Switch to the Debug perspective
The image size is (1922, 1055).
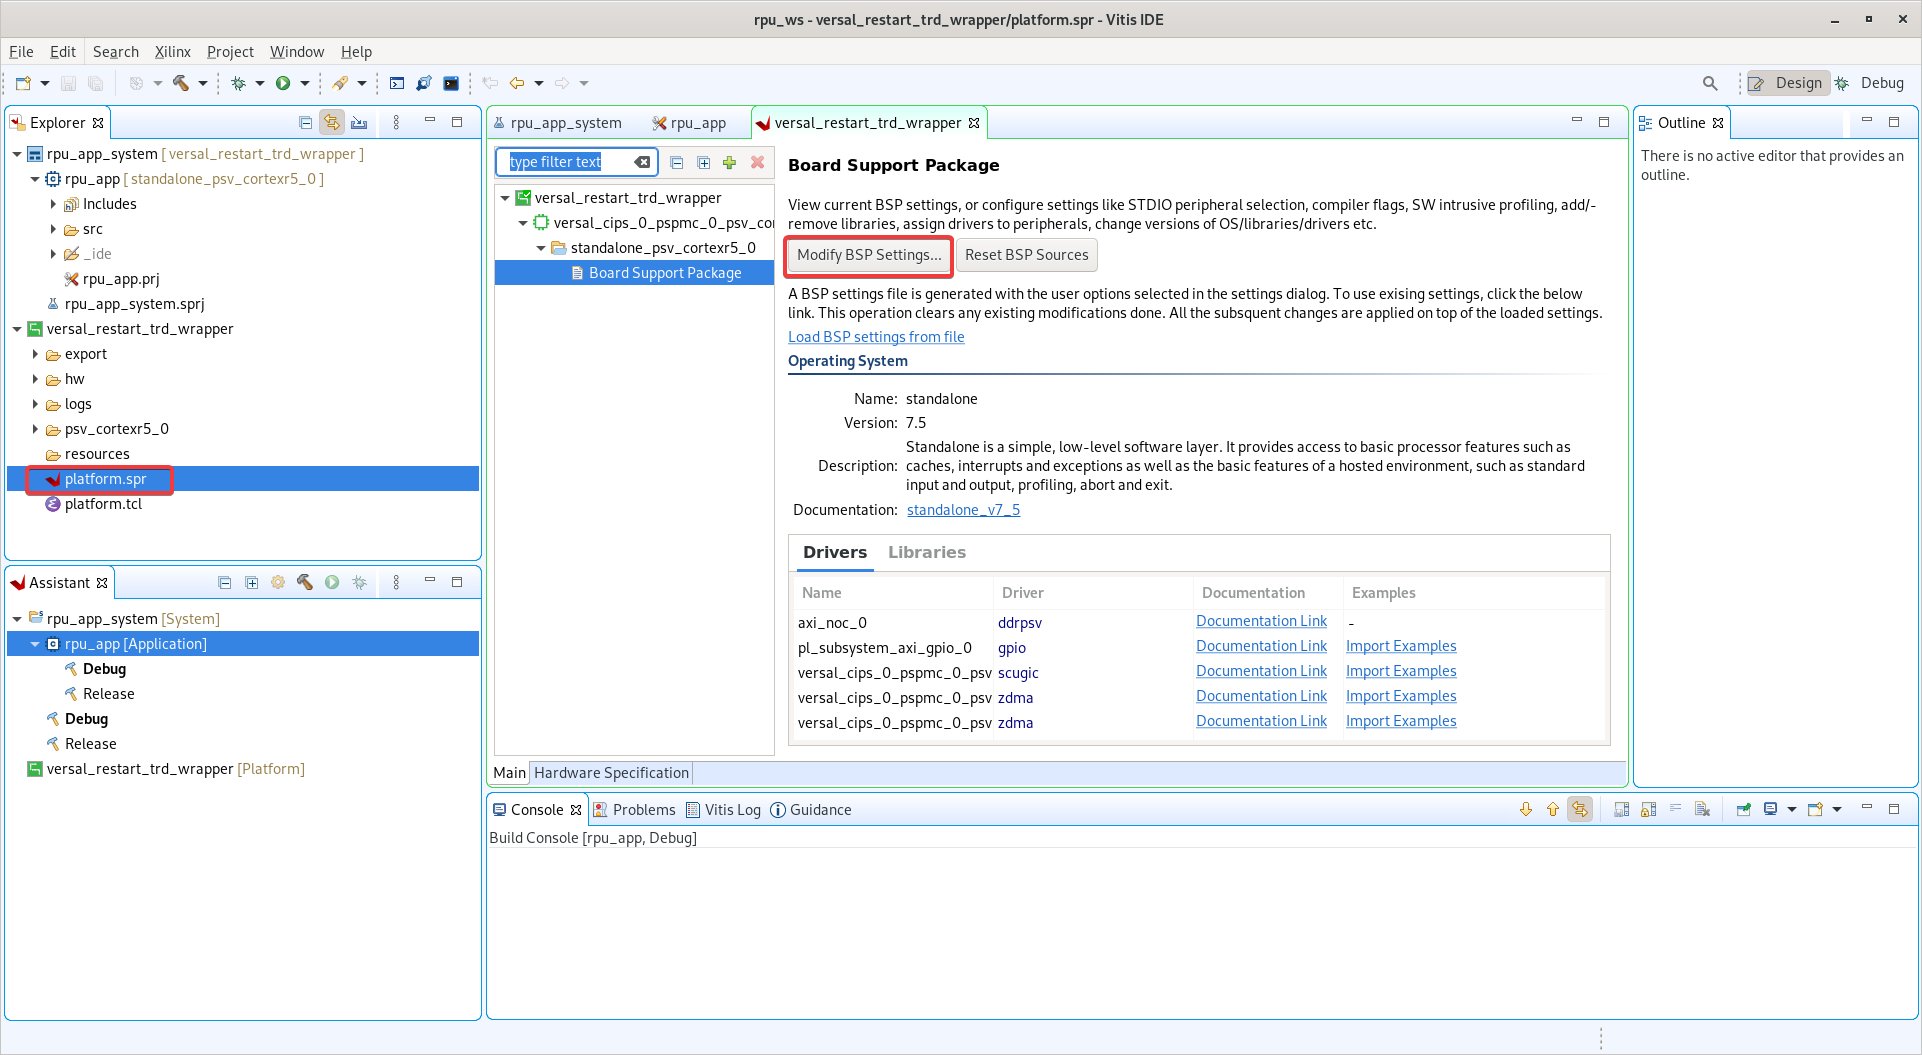point(1870,83)
